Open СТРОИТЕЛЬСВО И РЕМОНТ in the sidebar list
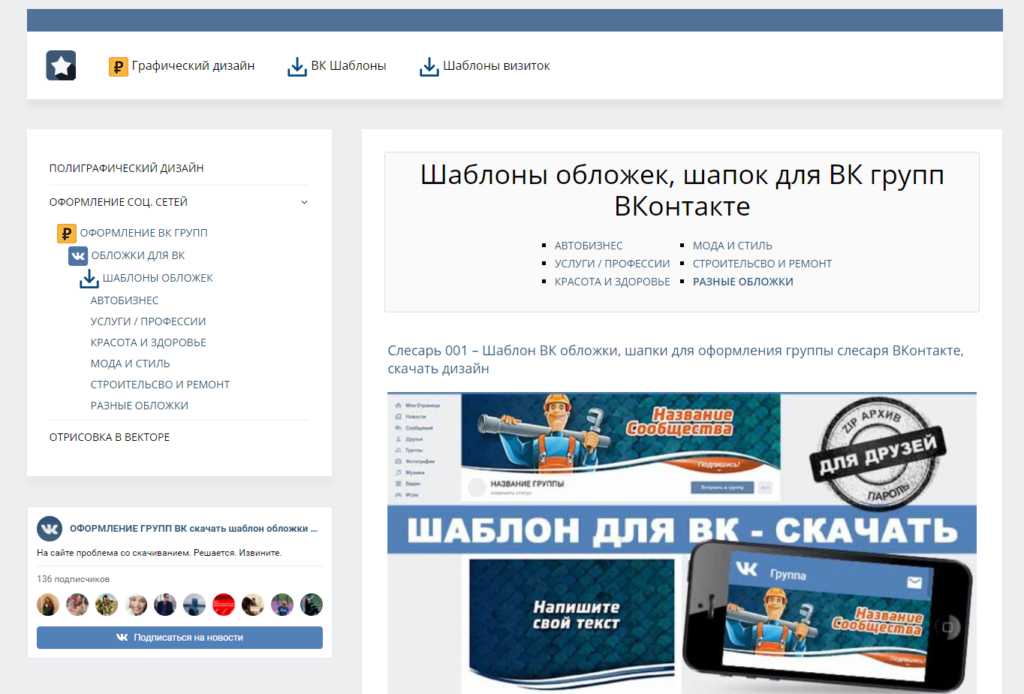 click(160, 385)
